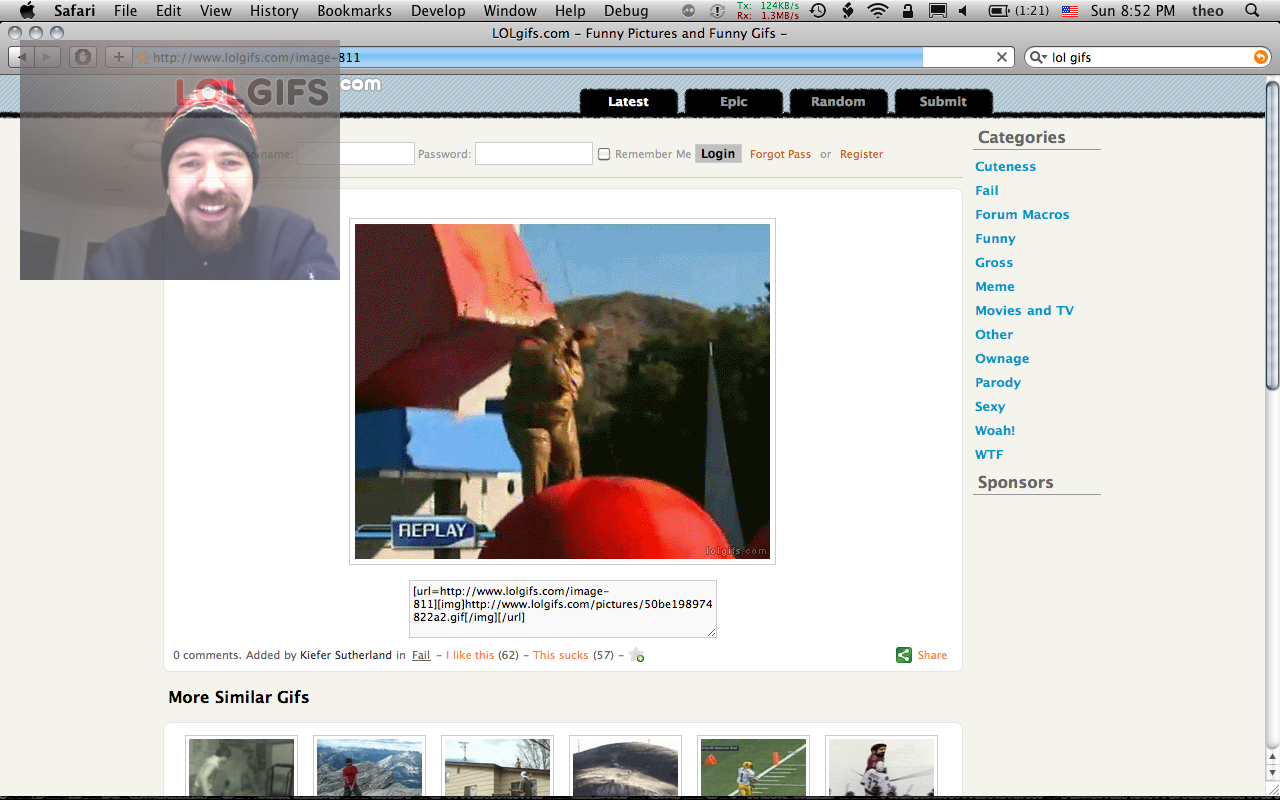1280x800 pixels.
Task: Click the Password input field
Action: coord(533,154)
